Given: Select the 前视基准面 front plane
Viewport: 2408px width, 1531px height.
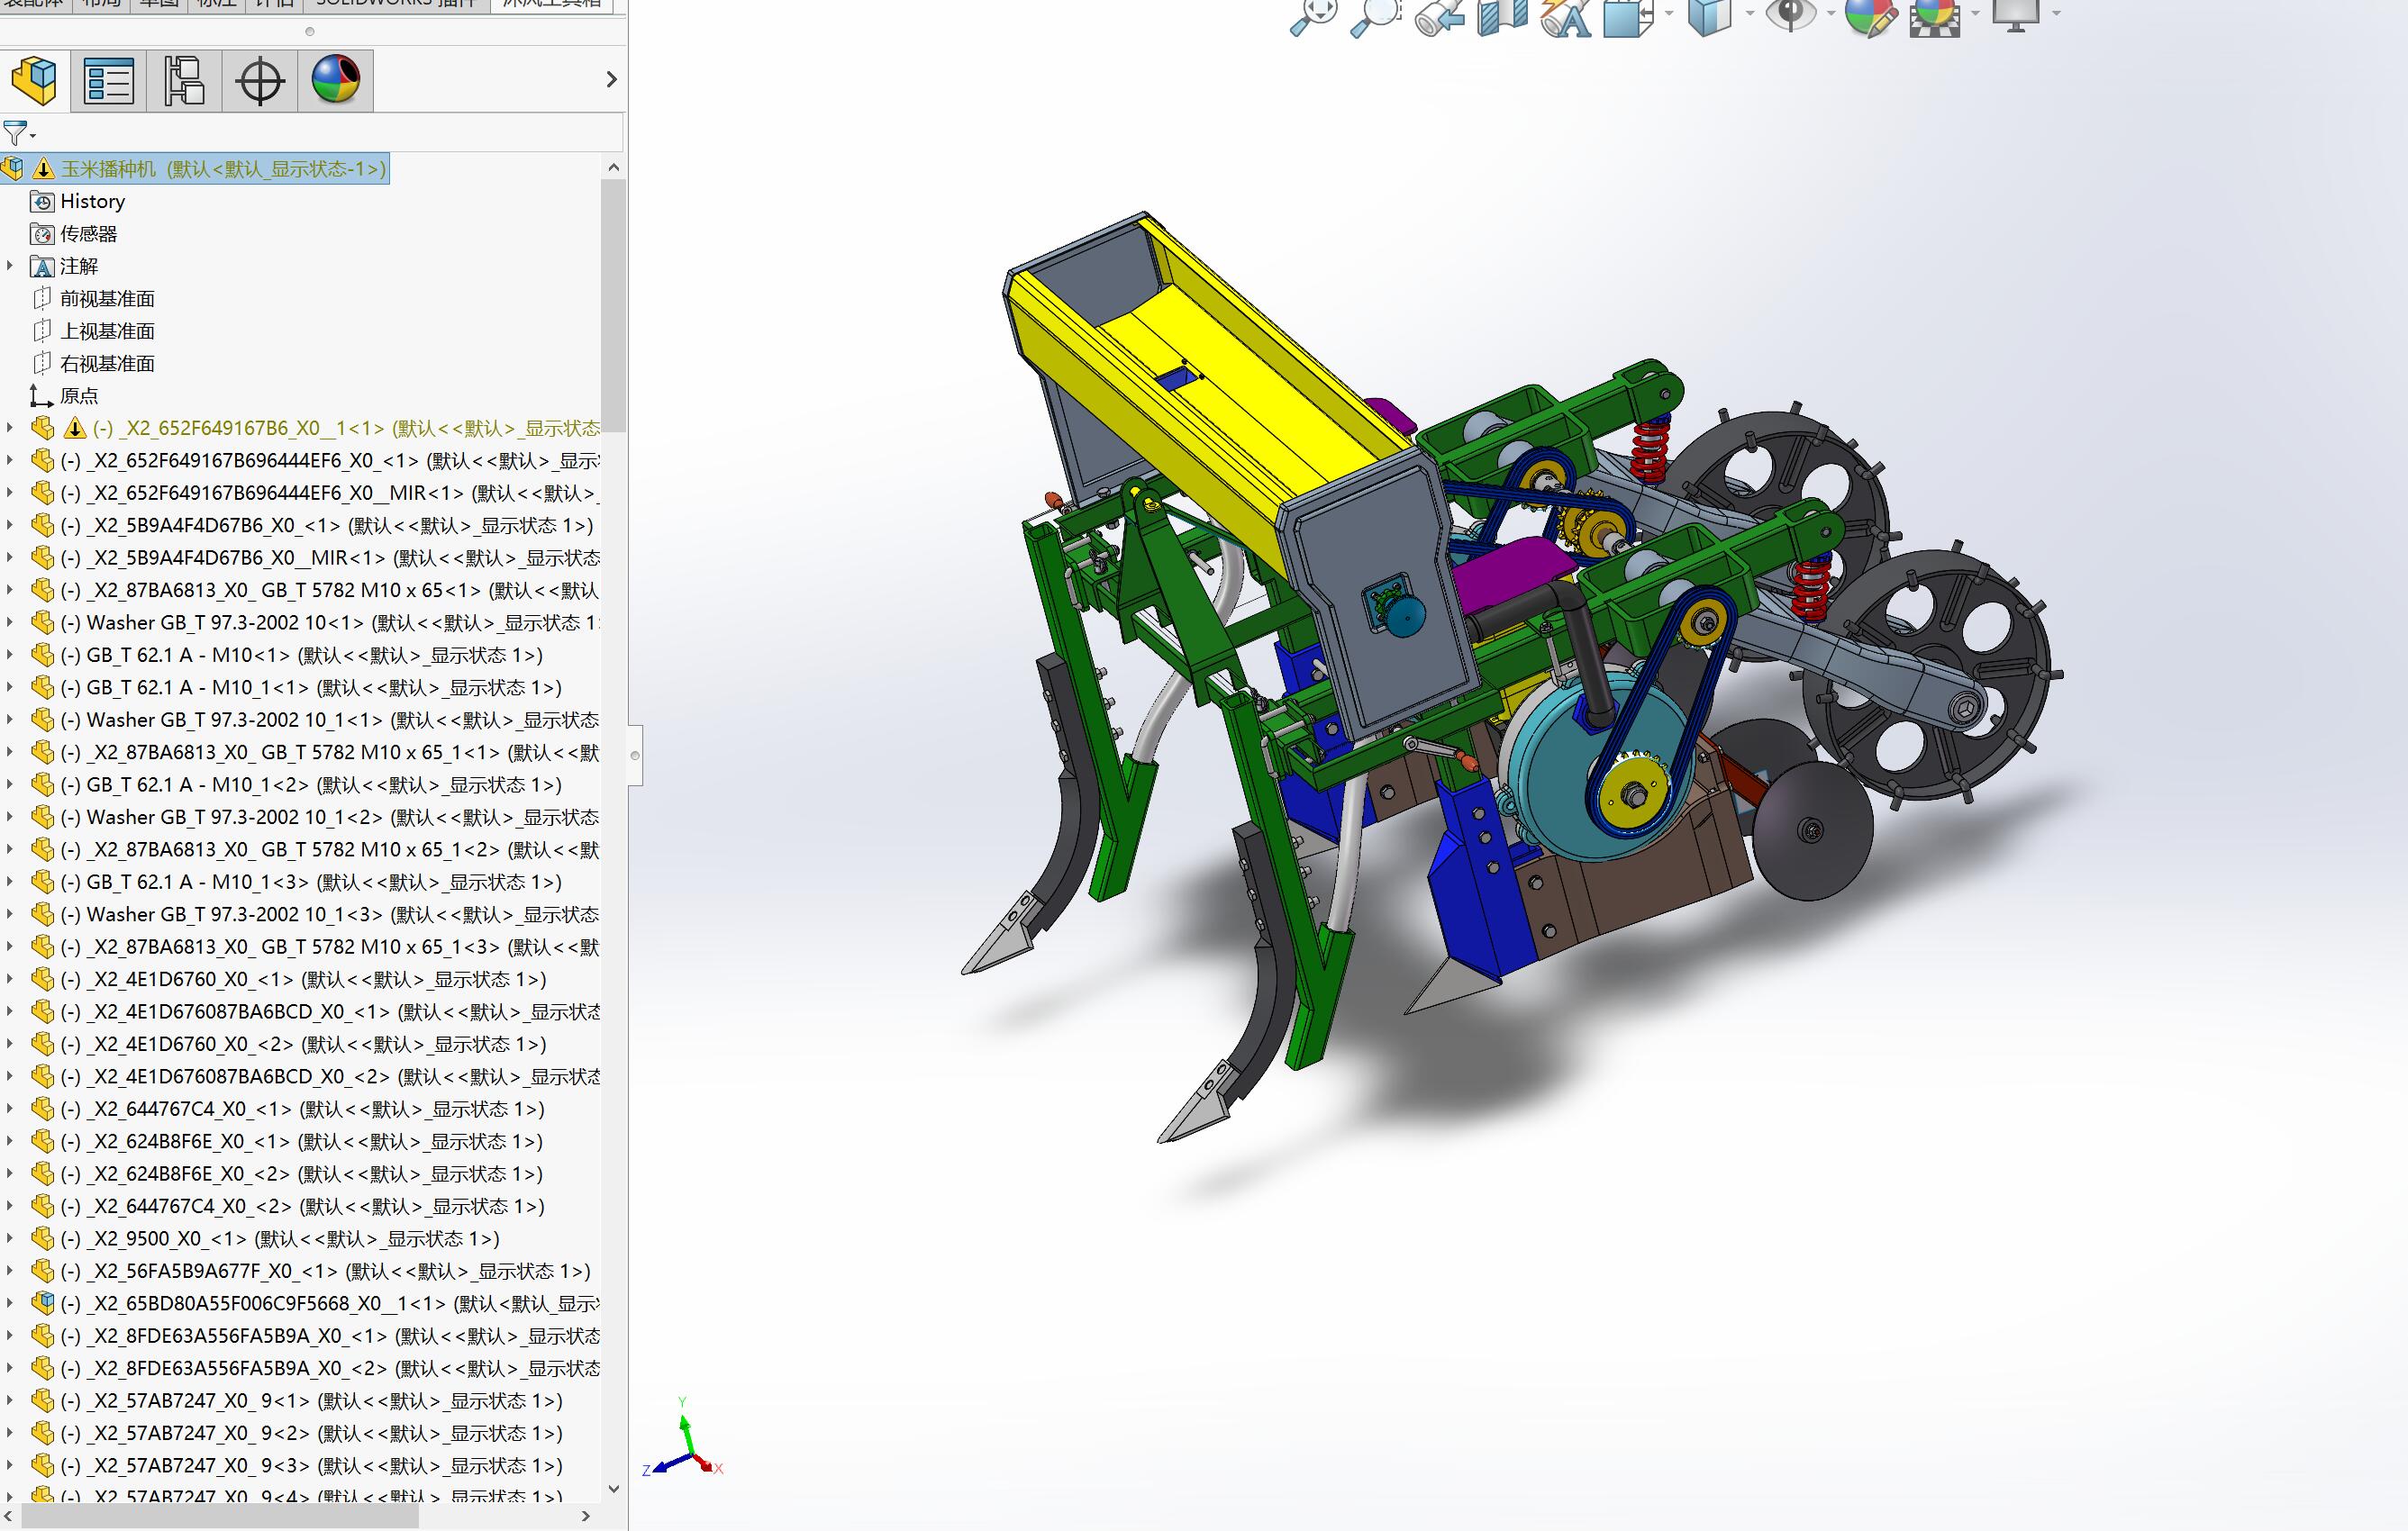Looking at the screenshot, I should coord(107,299).
